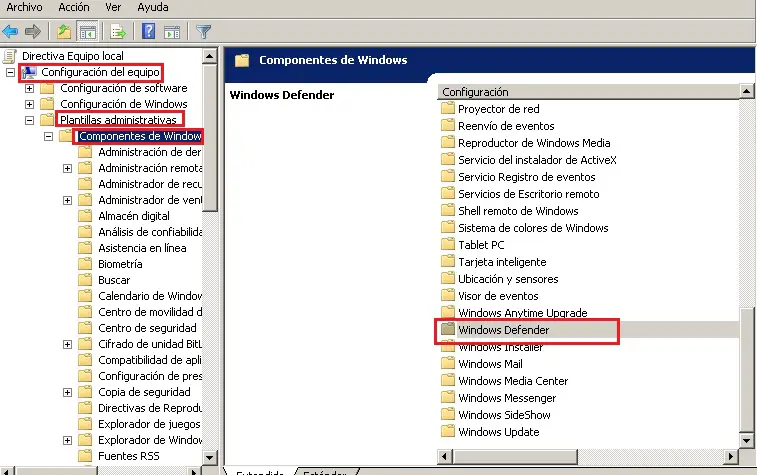Viewport: 757px width, 475px height.
Task: Click the computer icon beside Configuración del equipo
Action: (29, 72)
